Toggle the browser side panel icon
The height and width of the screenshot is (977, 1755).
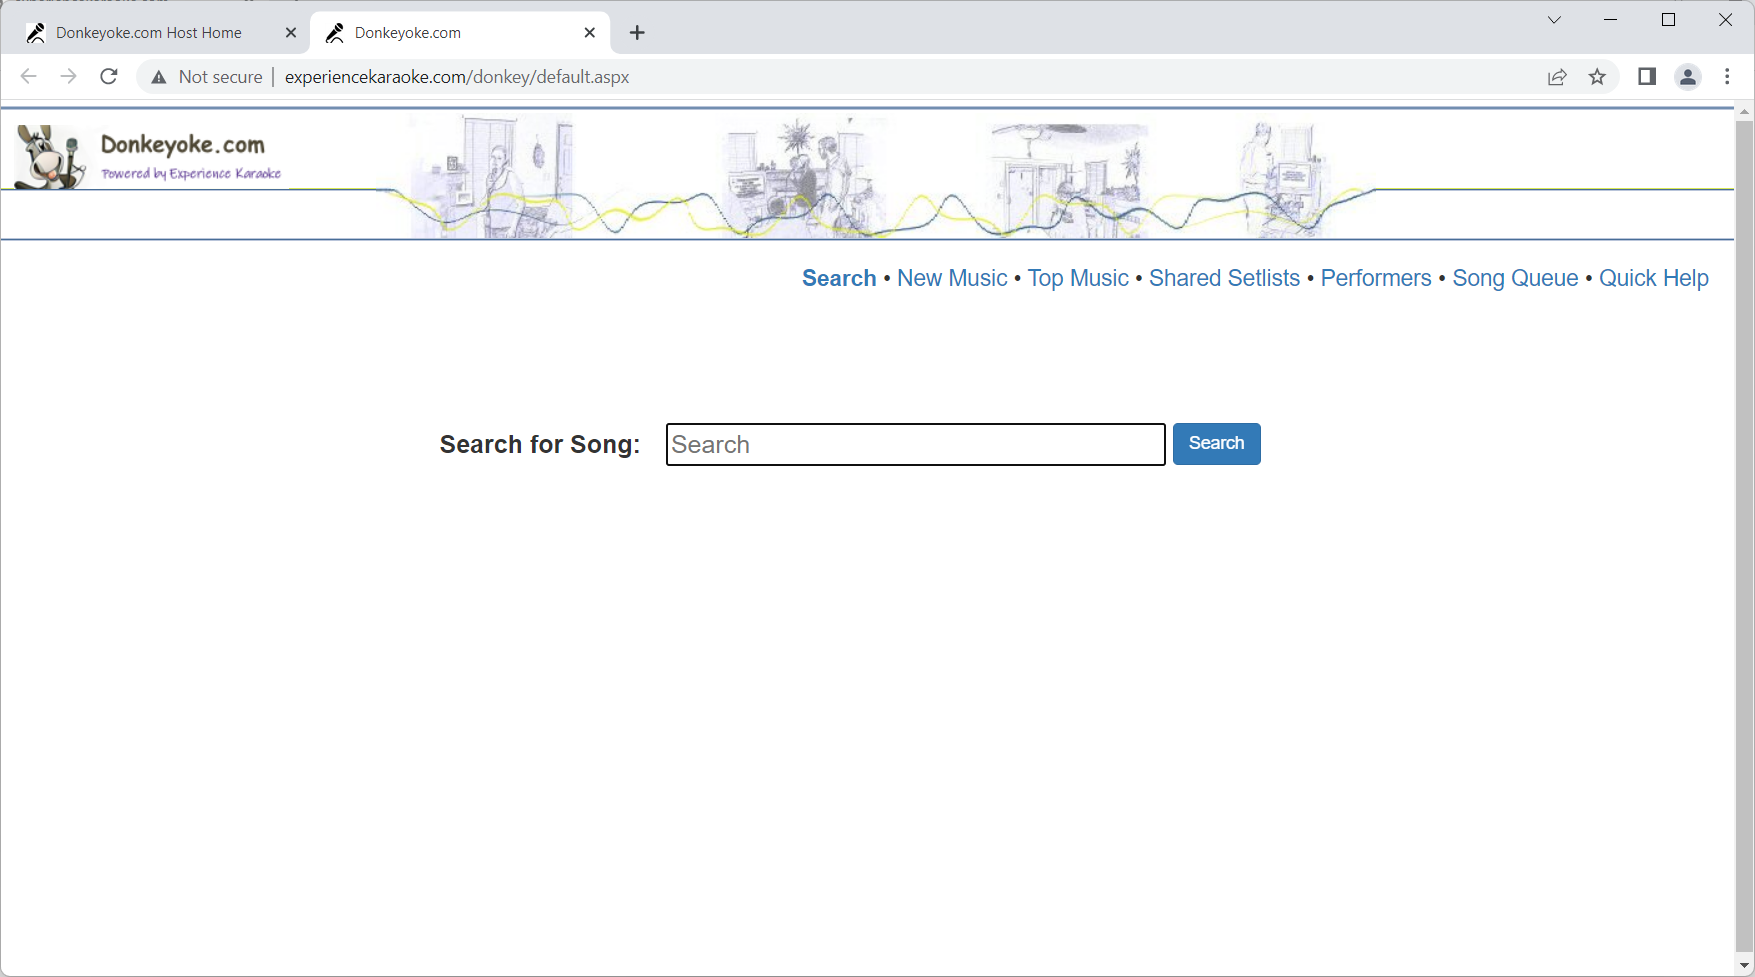[1647, 77]
